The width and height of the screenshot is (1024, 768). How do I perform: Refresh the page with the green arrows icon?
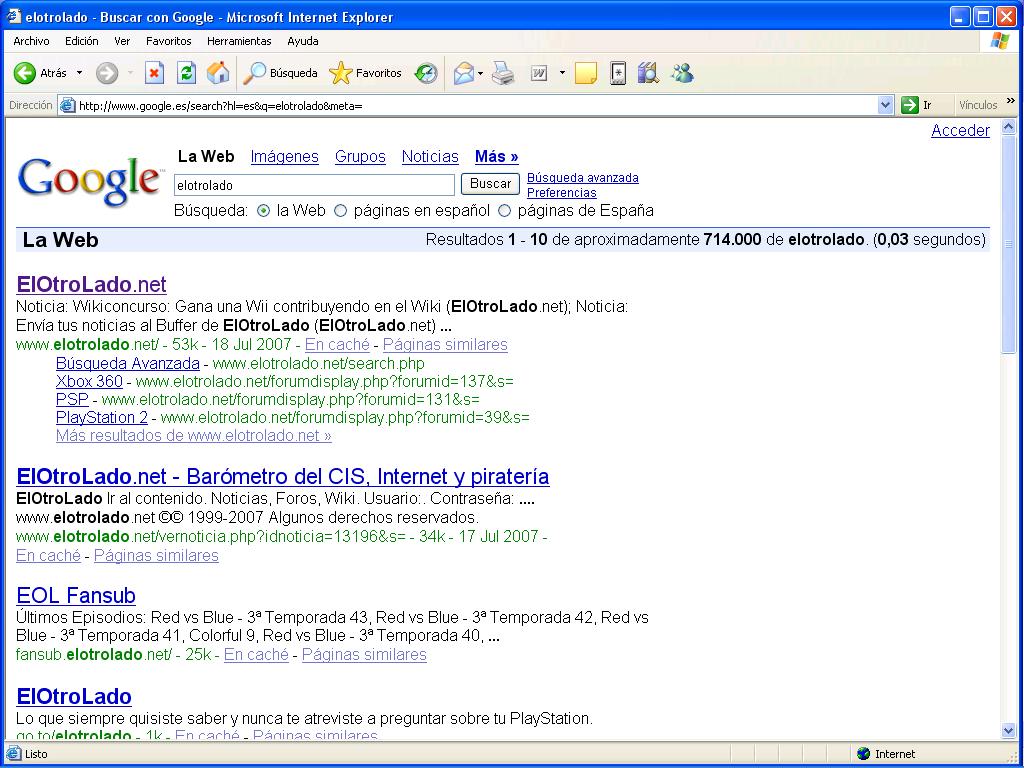pos(186,72)
